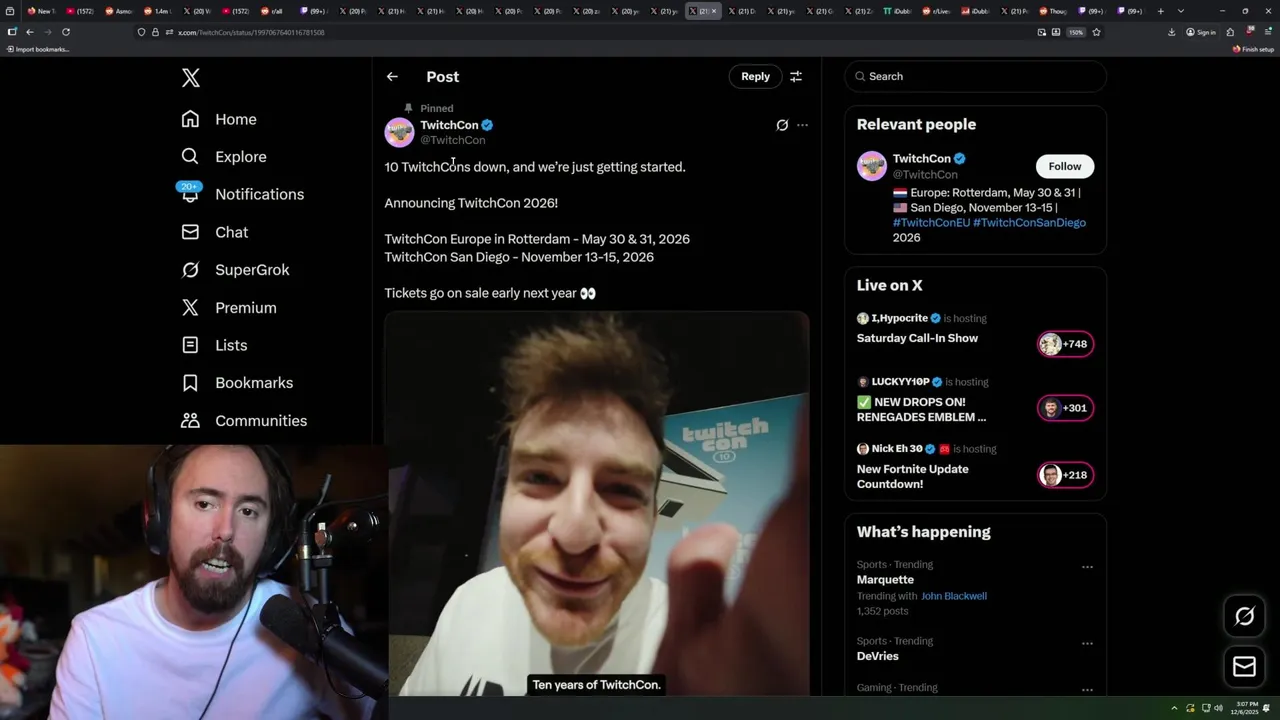Focus the X Search field
Image resolution: width=1280 pixels, height=720 pixels.
(x=975, y=76)
